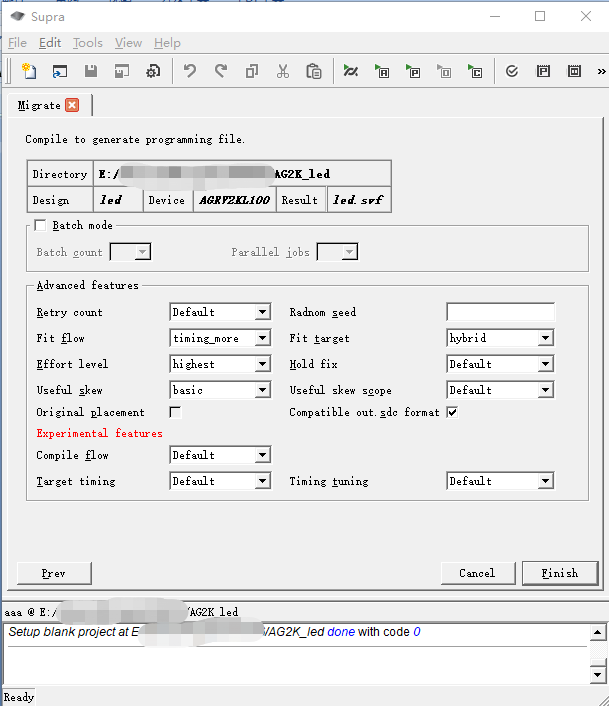This screenshot has height=706, width=609.
Task: Click the Copy toolbar icon
Action: [x=252, y=71]
